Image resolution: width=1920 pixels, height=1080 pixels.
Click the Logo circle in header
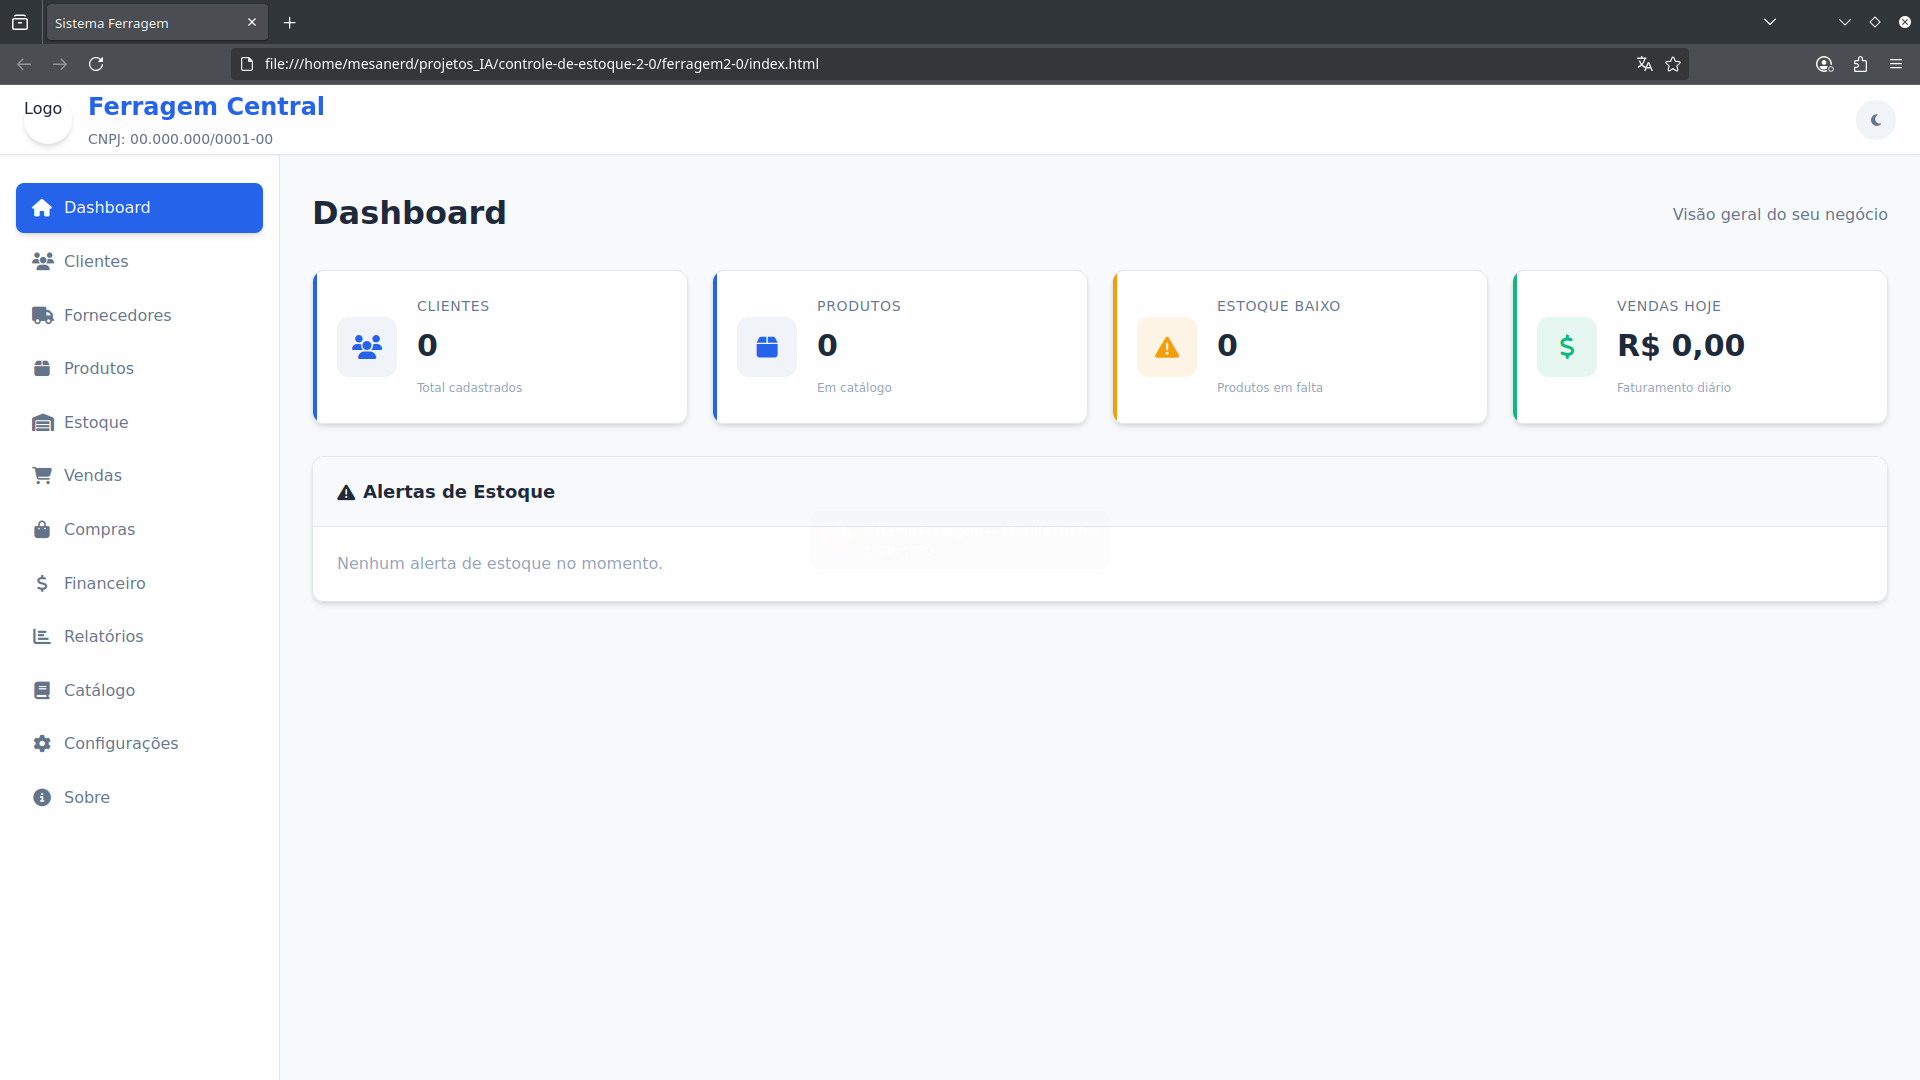47,119
